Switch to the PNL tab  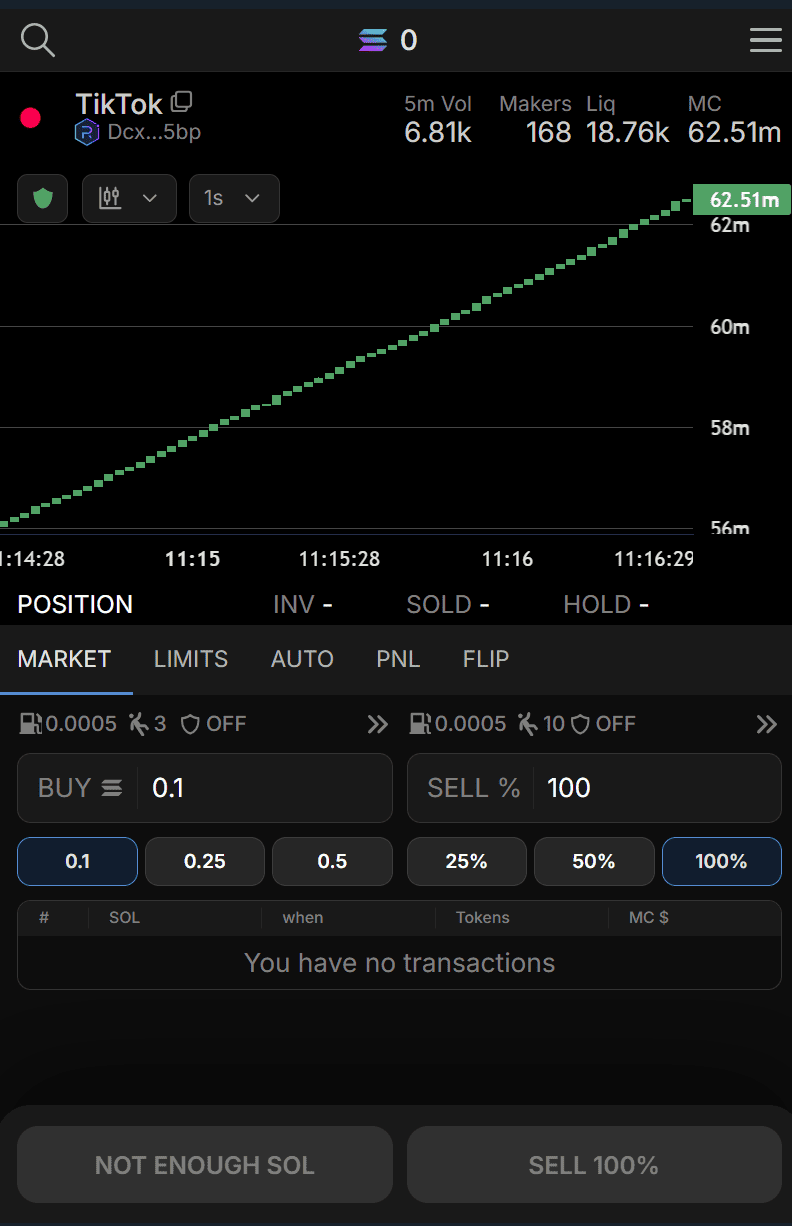[x=398, y=659]
